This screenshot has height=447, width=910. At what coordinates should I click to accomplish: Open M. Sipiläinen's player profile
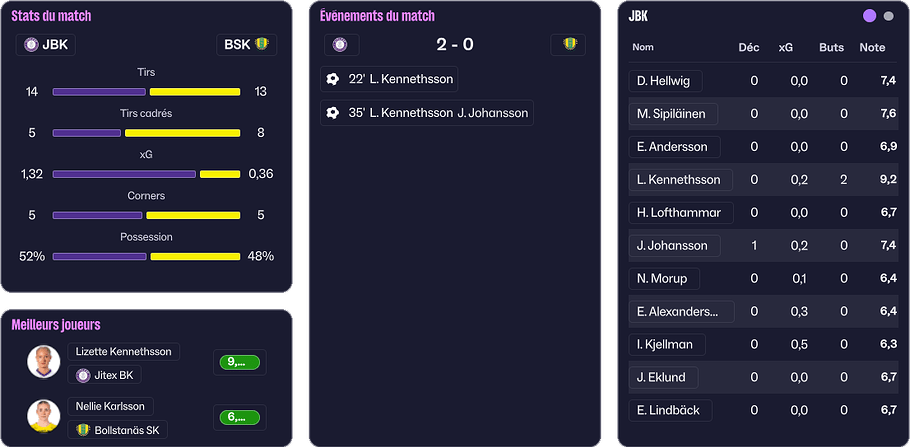tap(671, 114)
